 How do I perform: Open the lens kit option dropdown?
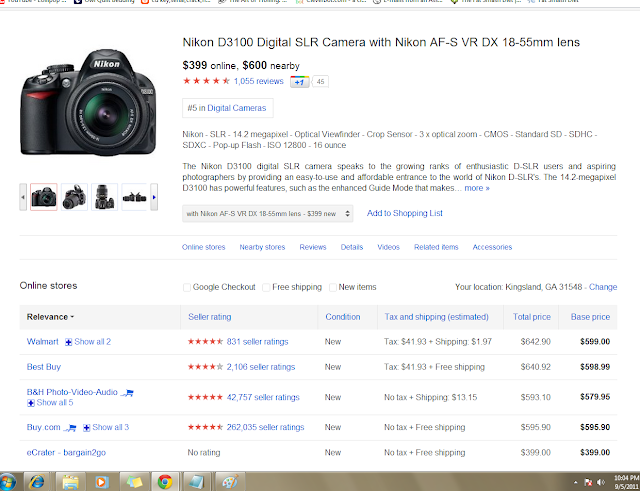click(x=267, y=213)
